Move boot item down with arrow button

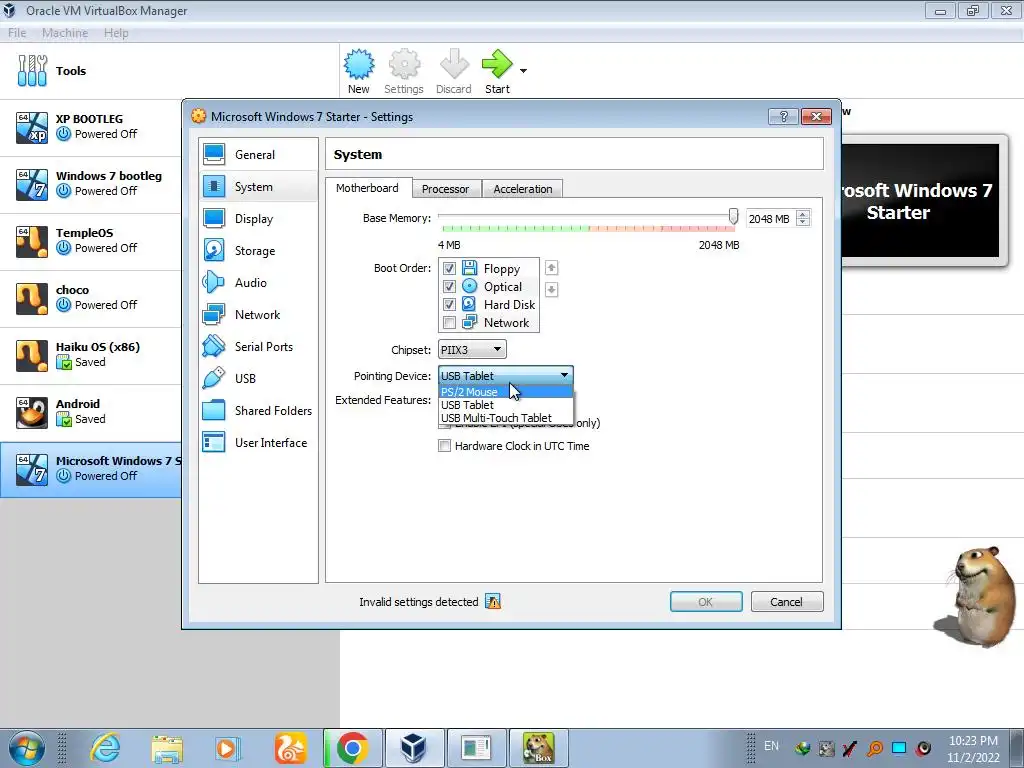click(x=551, y=289)
